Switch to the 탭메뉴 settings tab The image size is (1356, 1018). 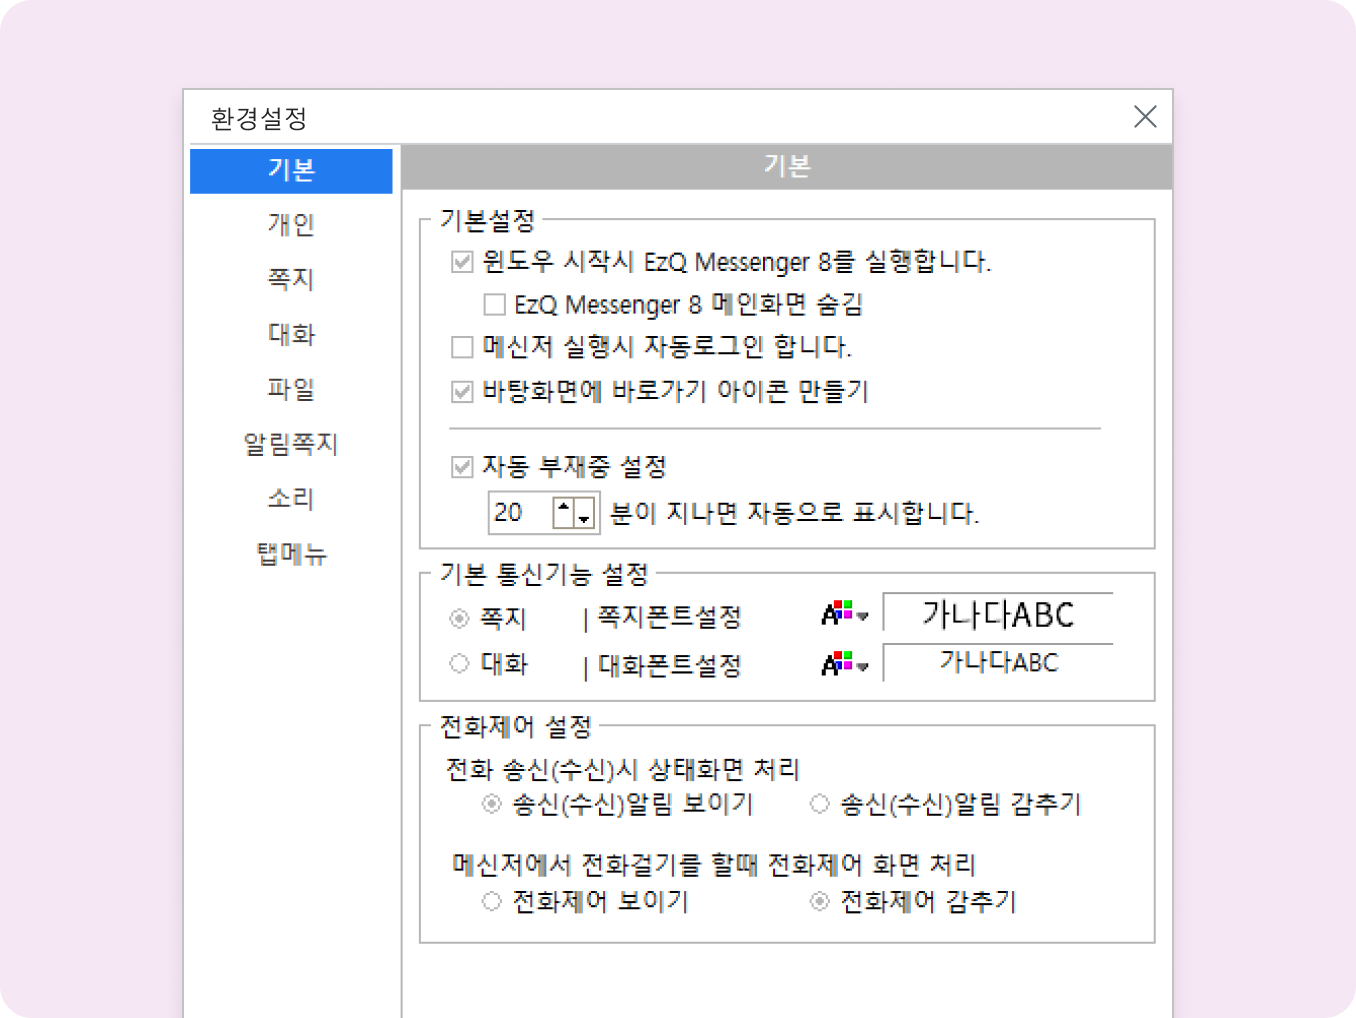[x=291, y=554]
